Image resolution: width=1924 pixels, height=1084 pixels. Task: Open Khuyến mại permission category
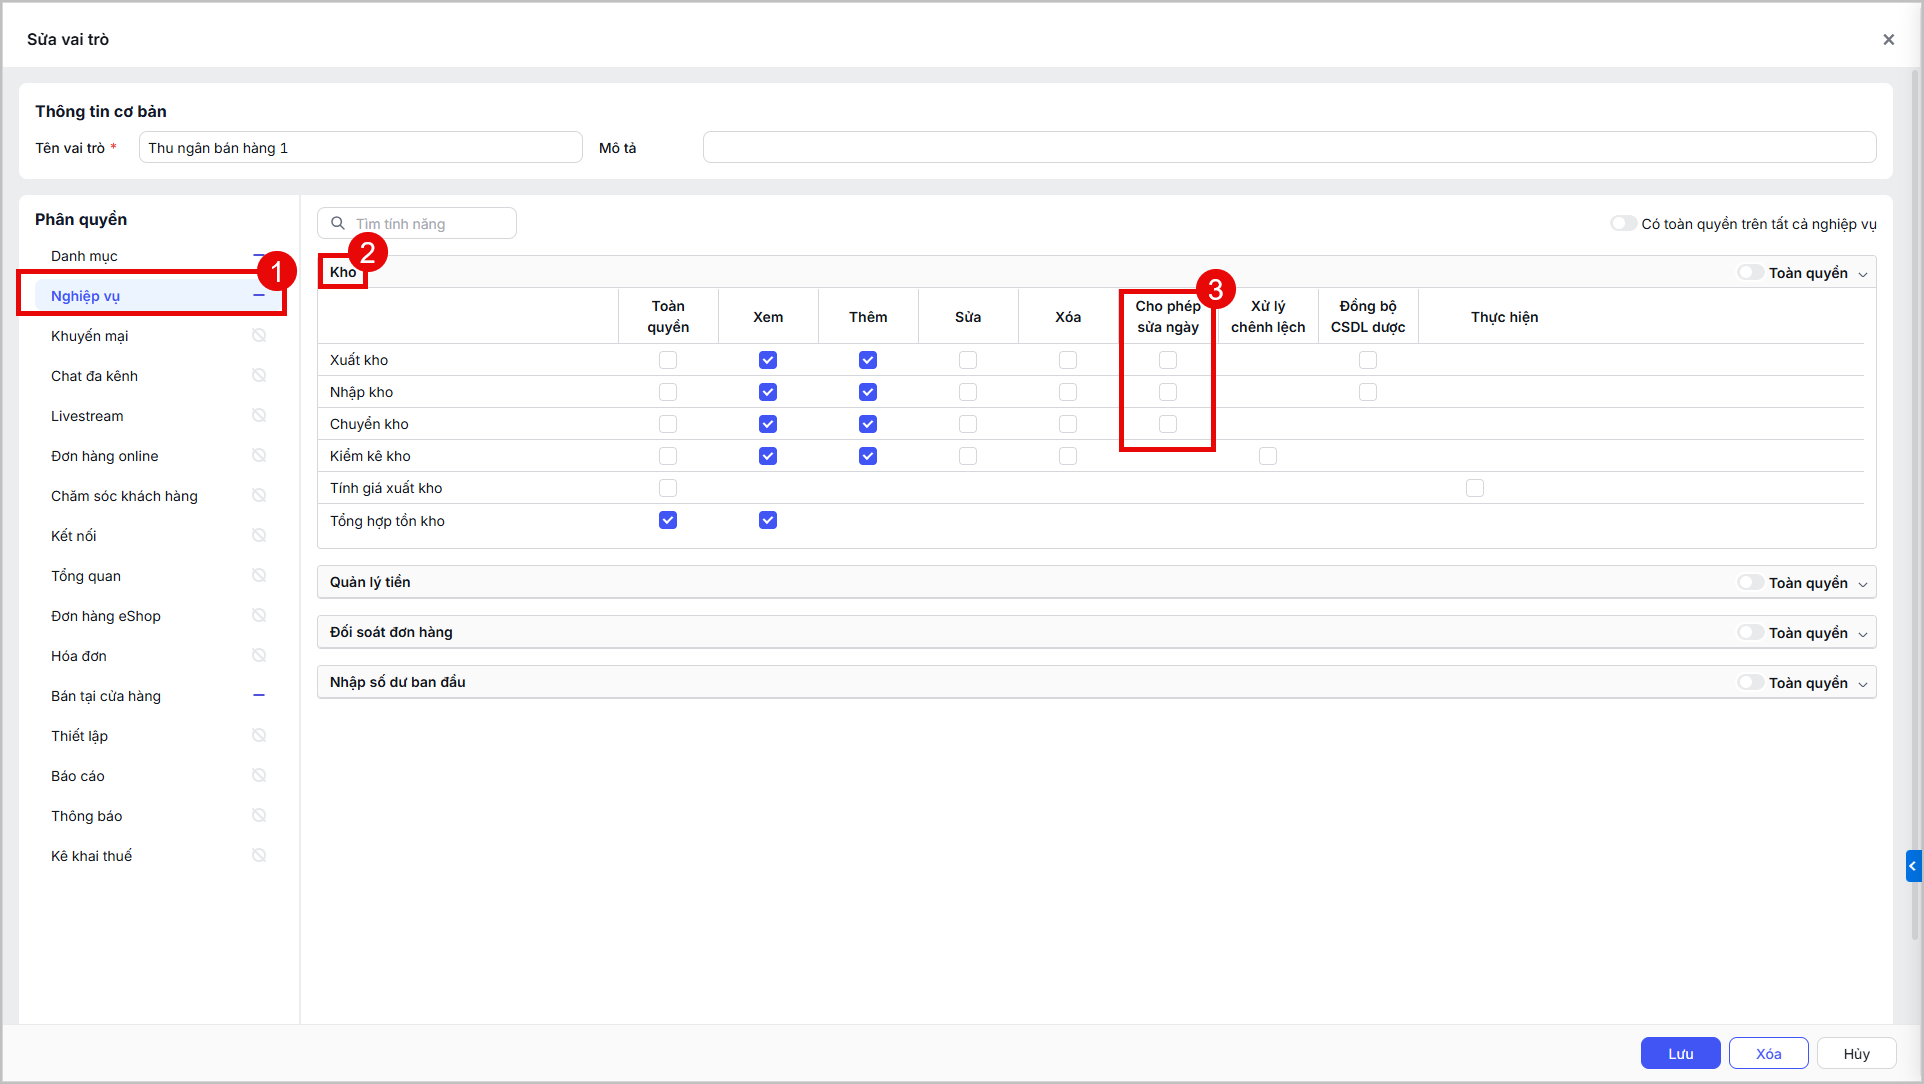click(159, 336)
